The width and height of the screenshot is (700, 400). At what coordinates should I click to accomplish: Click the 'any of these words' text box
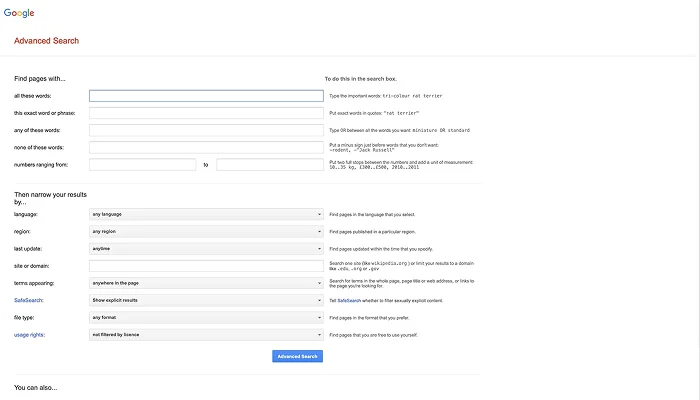(206, 130)
